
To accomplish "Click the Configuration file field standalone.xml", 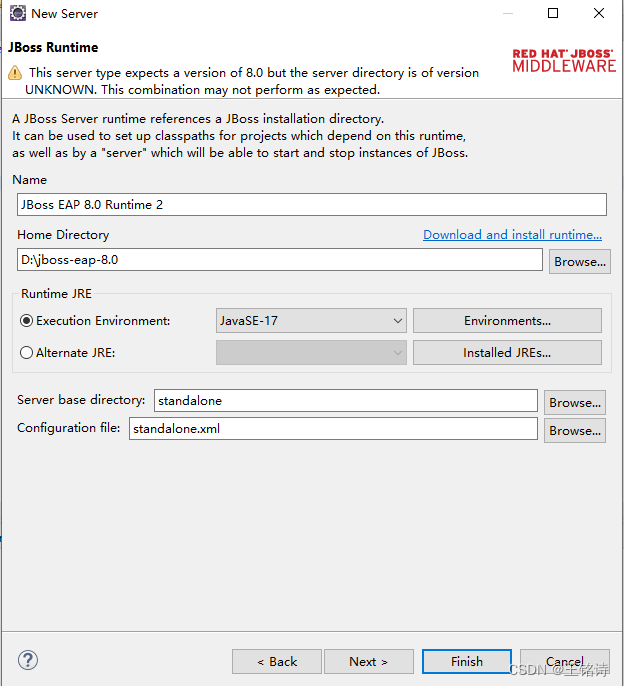I will 333,428.
